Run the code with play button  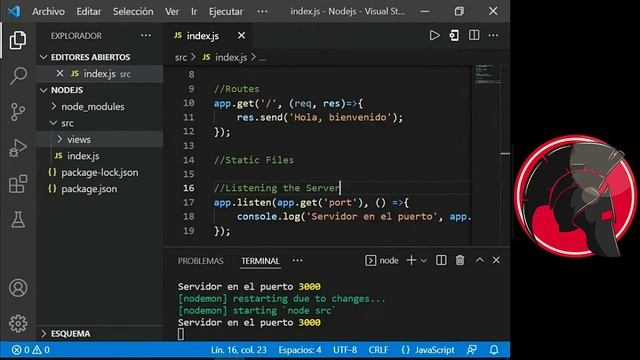(434, 36)
